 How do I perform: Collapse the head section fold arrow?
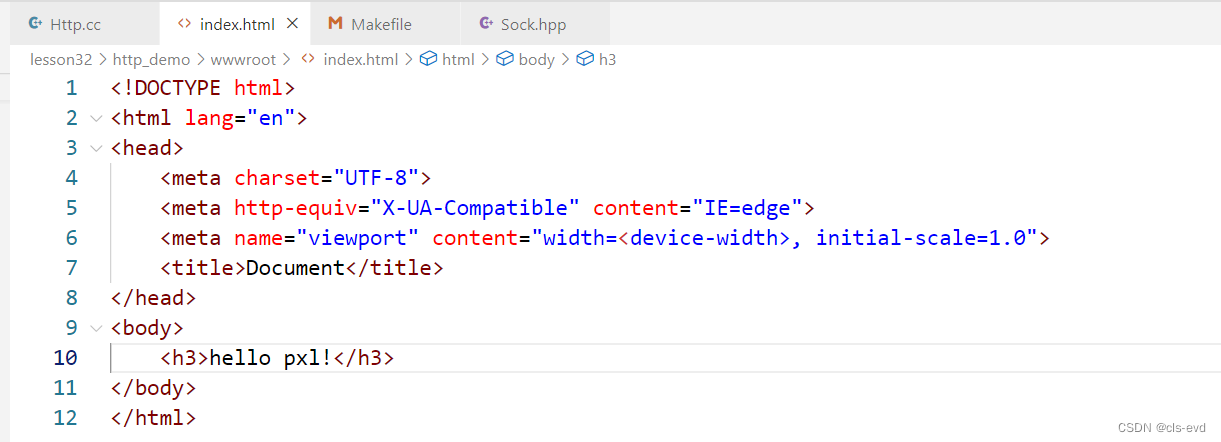coord(96,148)
